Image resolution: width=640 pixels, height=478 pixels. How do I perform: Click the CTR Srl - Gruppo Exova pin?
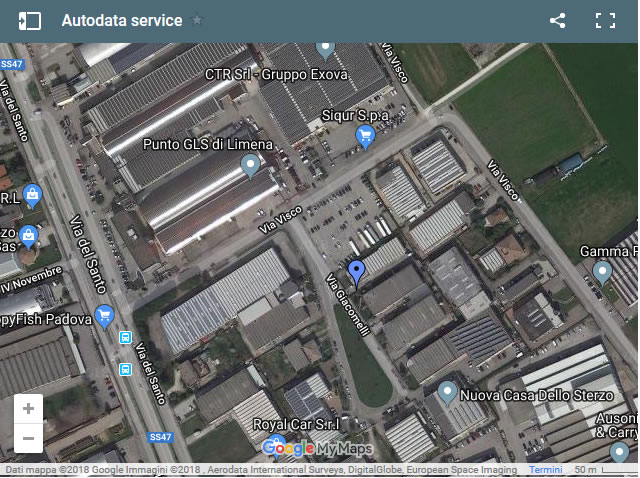coord(325,52)
